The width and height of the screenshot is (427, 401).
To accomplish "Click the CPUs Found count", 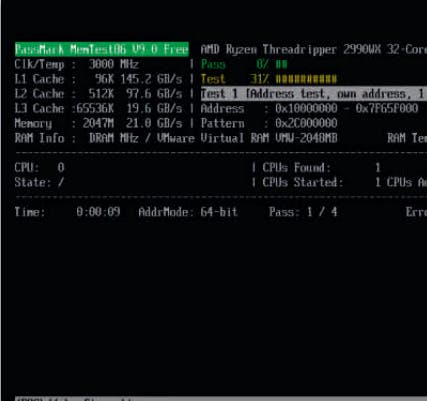I will [x=378, y=167].
